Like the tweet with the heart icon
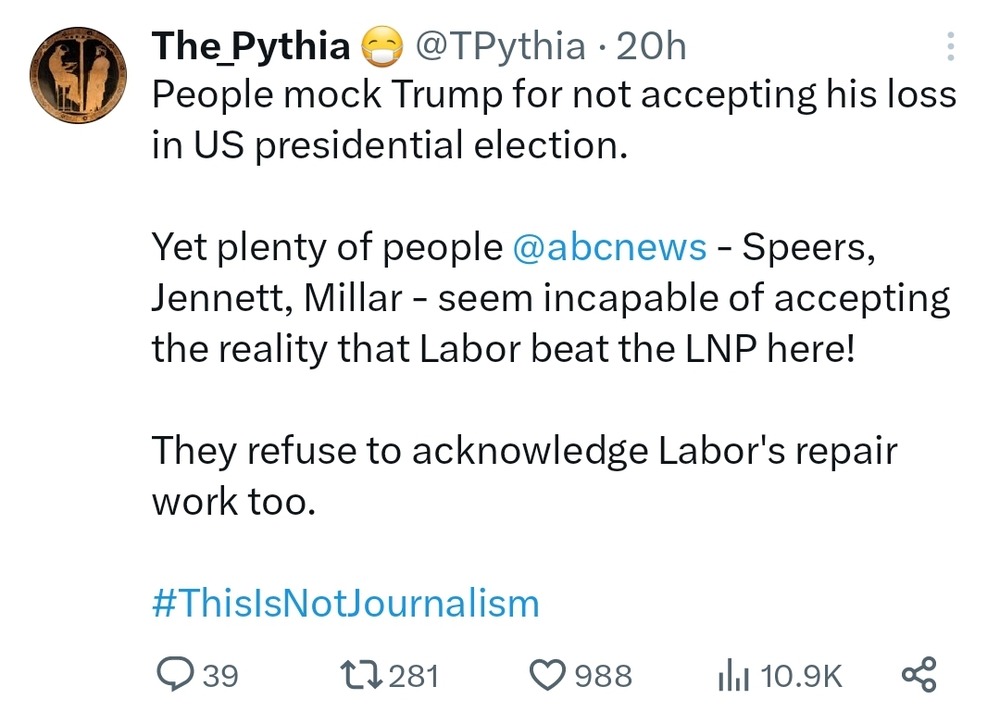The width and height of the screenshot is (1000, 724). click(x=547, y=675)
